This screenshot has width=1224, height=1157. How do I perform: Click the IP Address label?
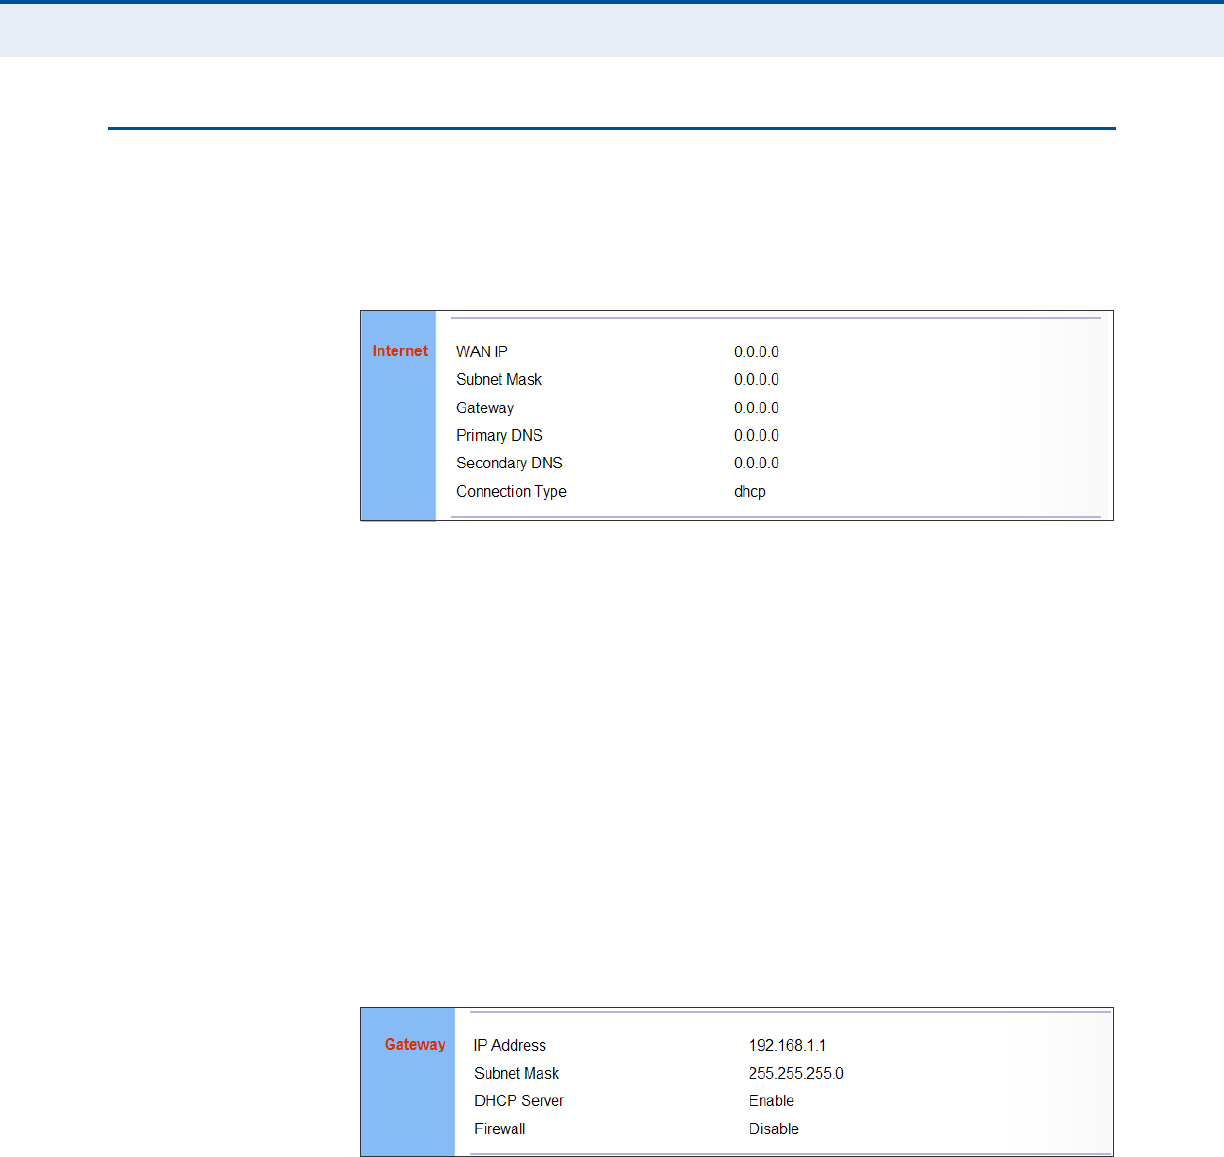[510, 1046]
